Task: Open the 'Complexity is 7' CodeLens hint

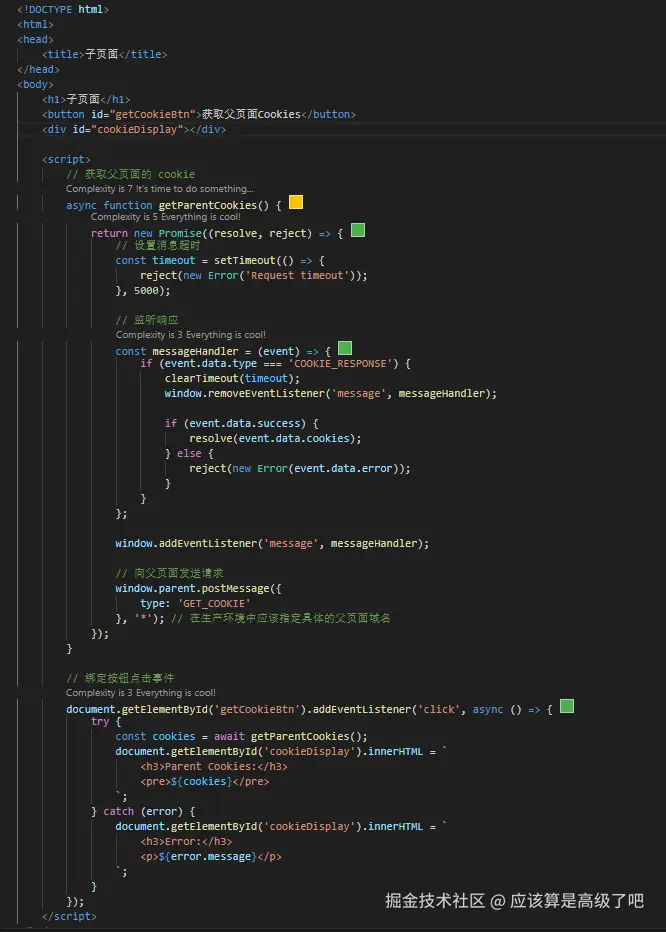Action: pyautogui.click(x=159, y=189)
